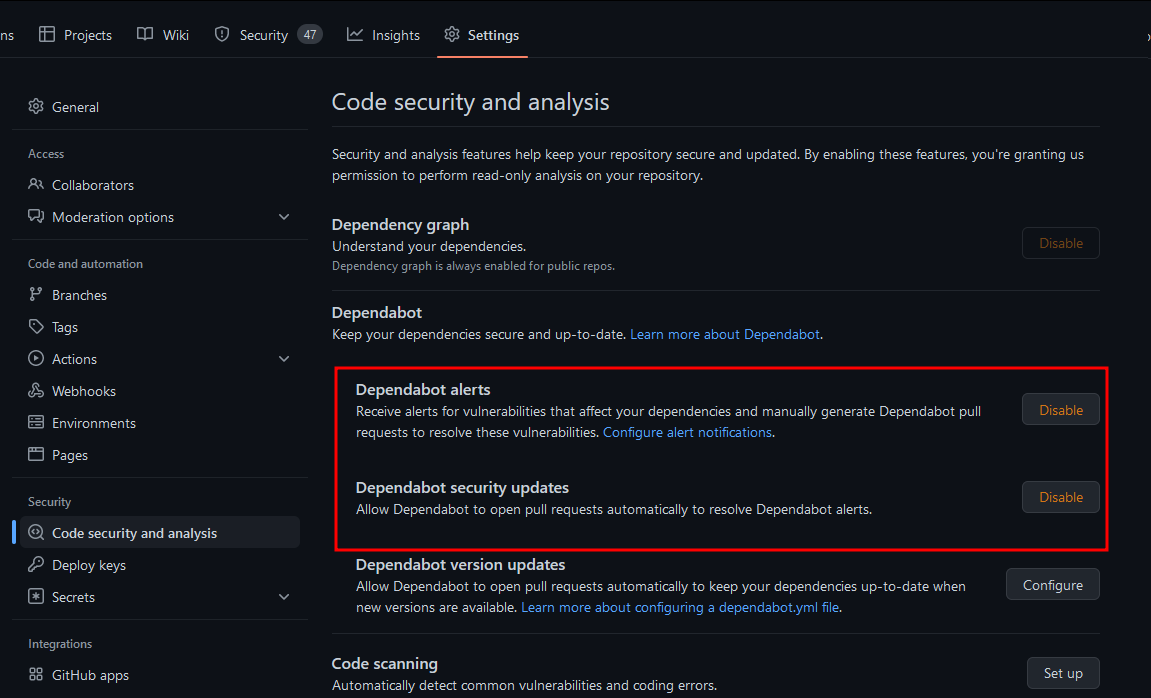Disable Dependabot security updates
Screen dimensions: 1151x698
pyautogui.click(x=1061, y=497)
